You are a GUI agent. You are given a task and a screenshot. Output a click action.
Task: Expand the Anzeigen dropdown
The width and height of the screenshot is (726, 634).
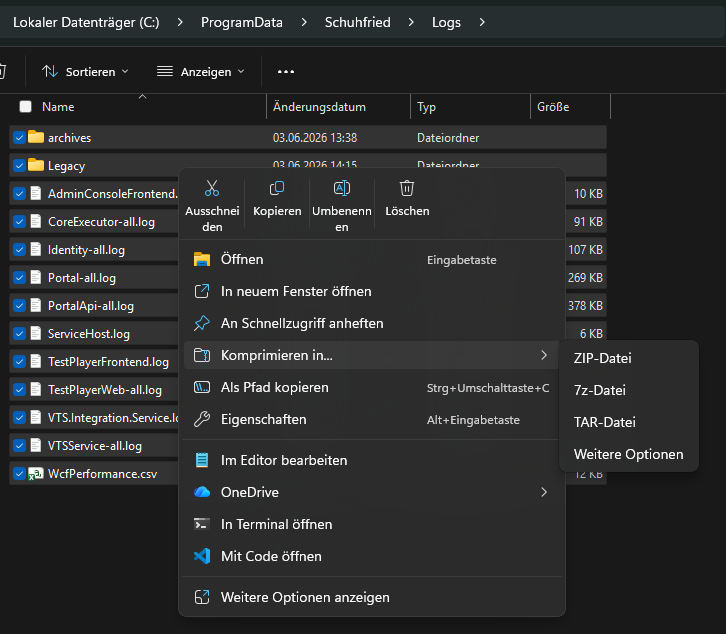click(241, 72)
